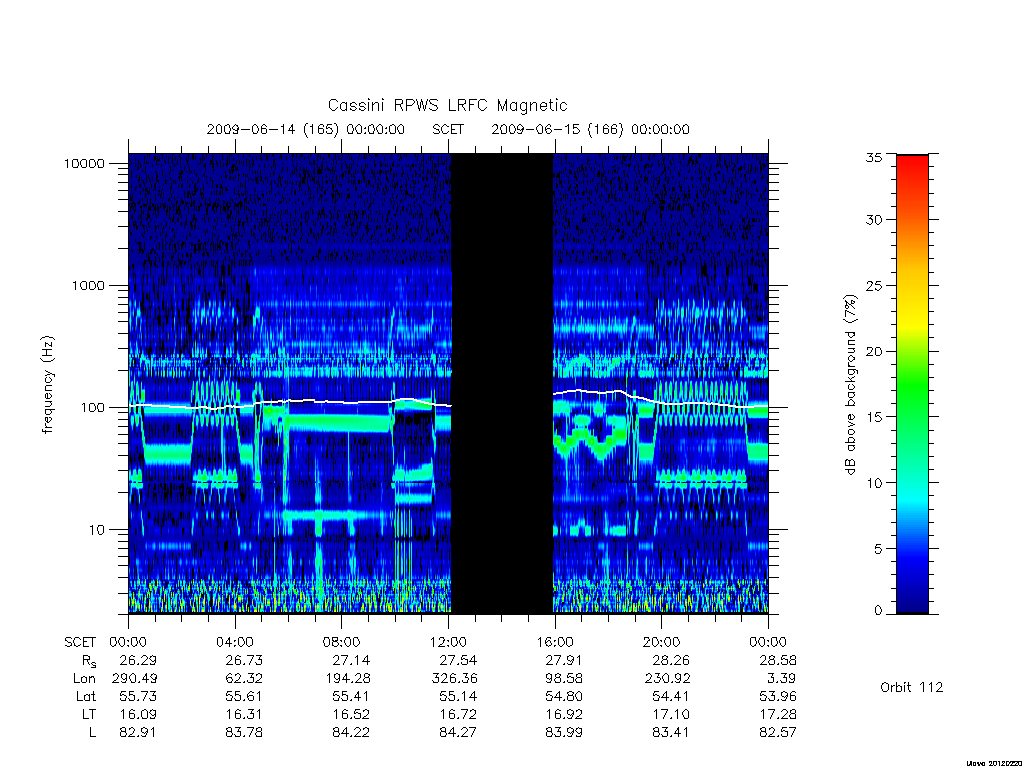
Task: Click the 'Orbit 112' label
Action: pos(912,687)
